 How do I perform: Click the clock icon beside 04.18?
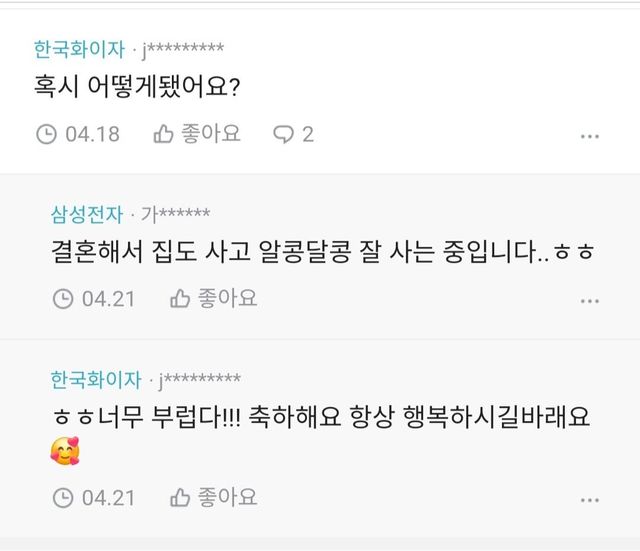click(x=46, y=134)
